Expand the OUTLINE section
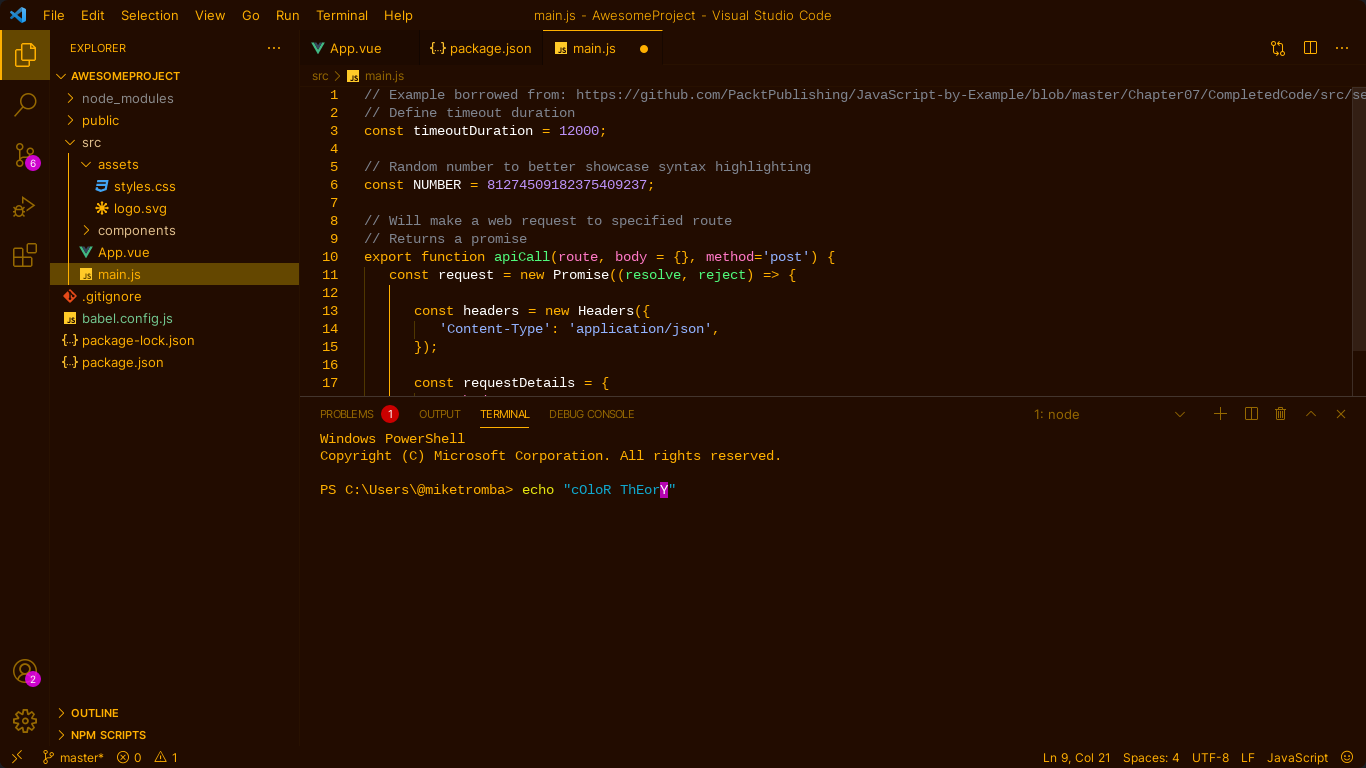Viewport: 1366px width, 768px height. tap(94, 713)
